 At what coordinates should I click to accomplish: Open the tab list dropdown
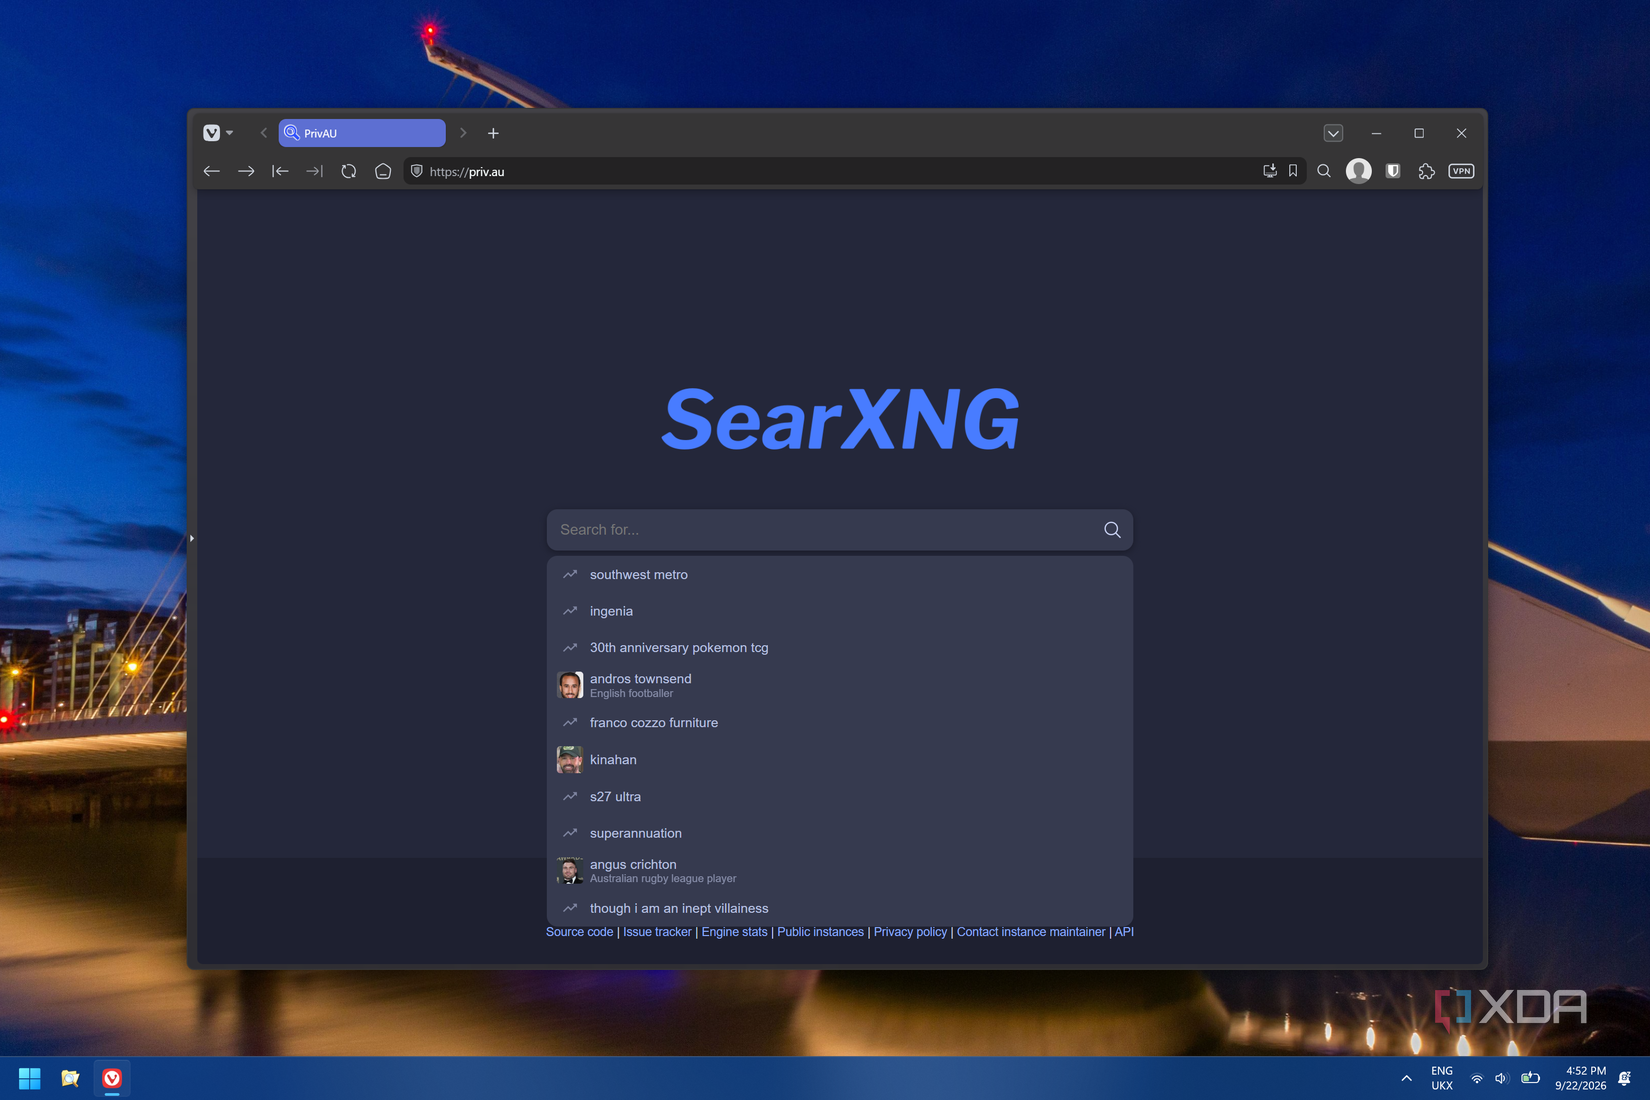[x=1333, y=133]
